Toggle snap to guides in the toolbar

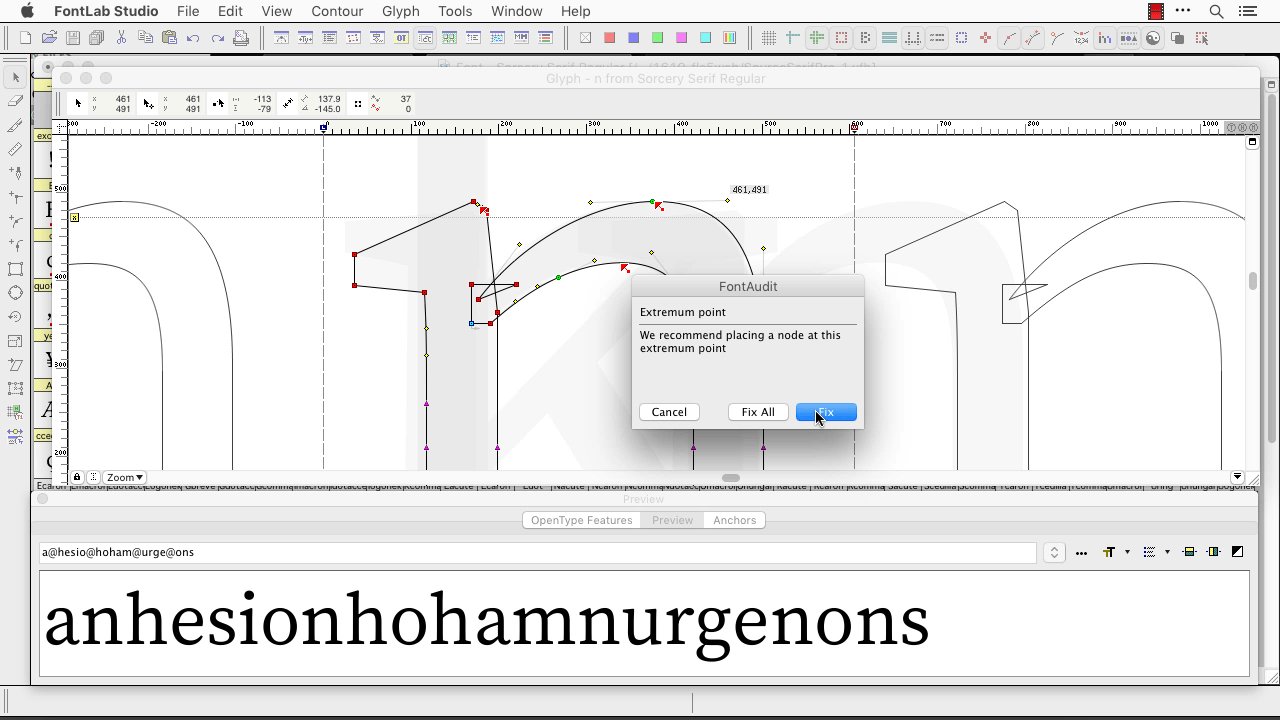coord(791,37)
